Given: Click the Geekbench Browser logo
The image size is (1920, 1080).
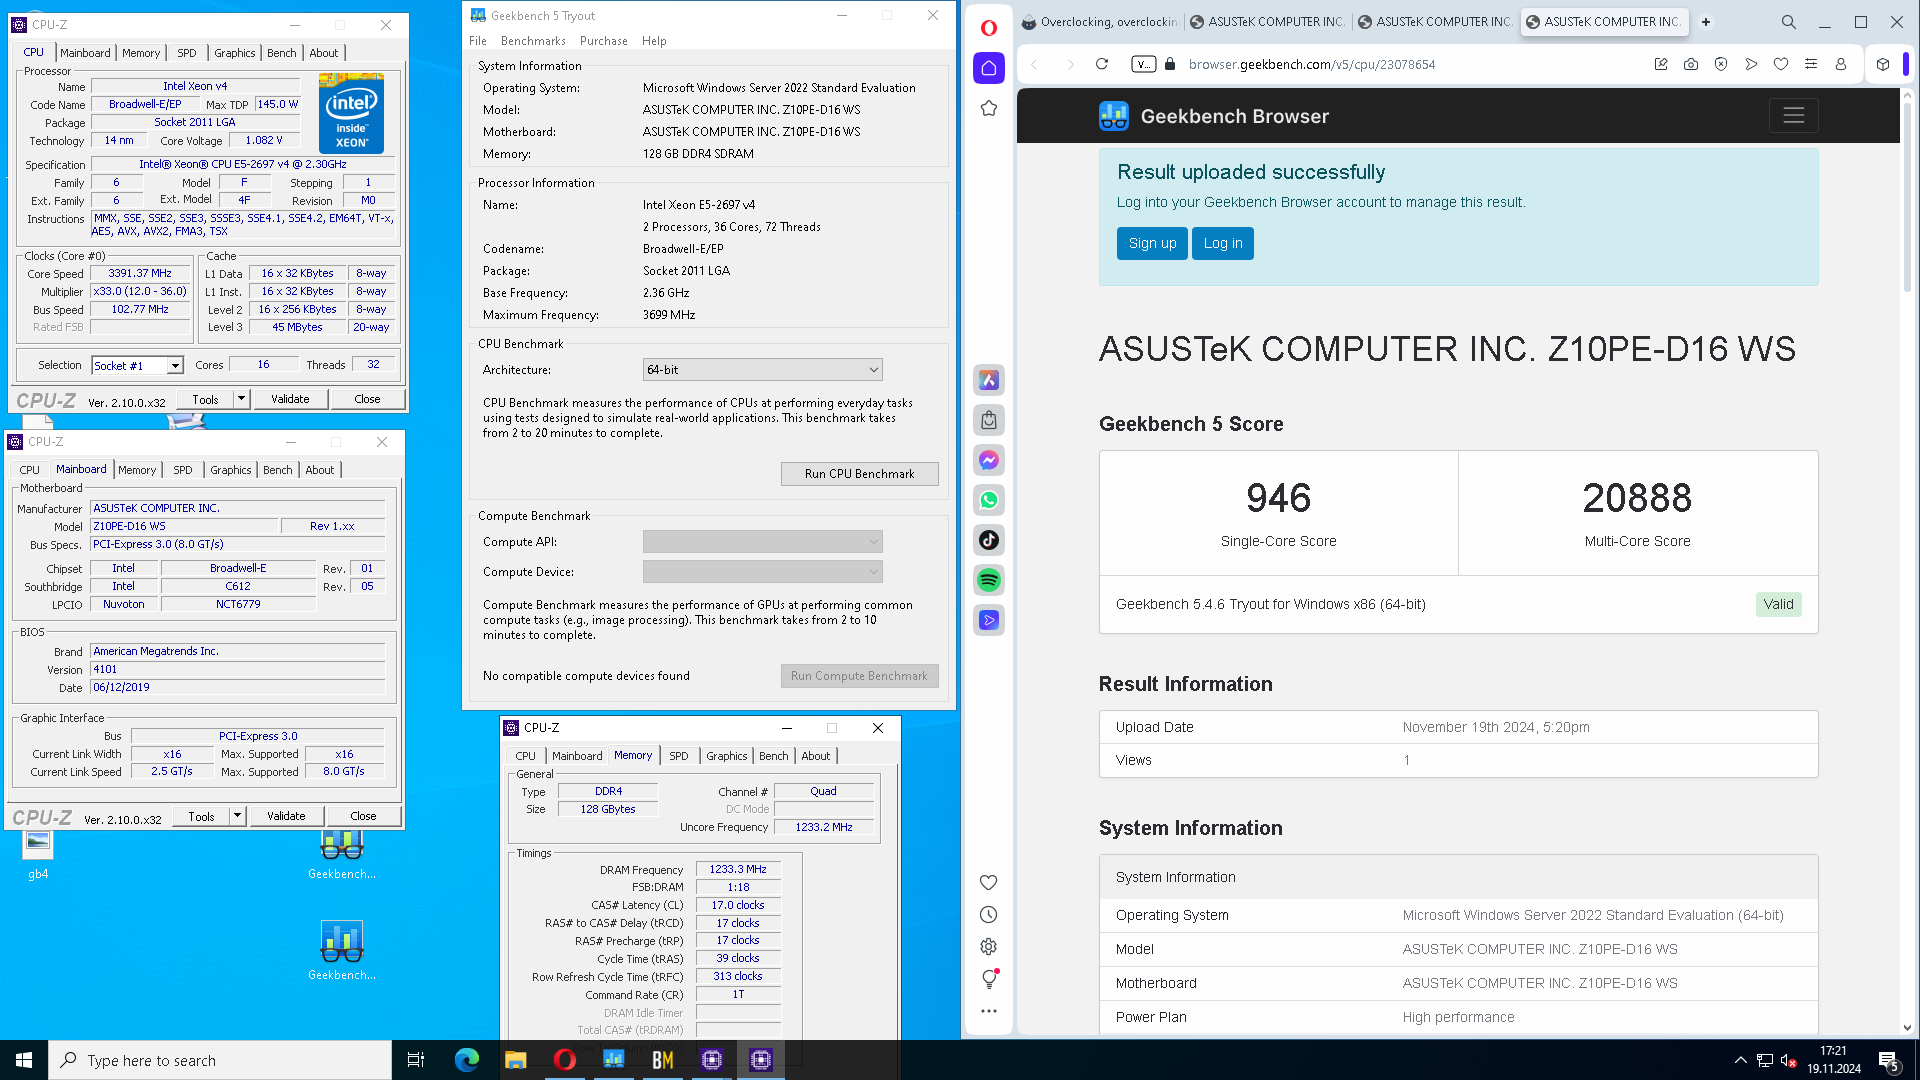Looking at the screenshot, I should pyautogui.click(x=1214, y=116).
